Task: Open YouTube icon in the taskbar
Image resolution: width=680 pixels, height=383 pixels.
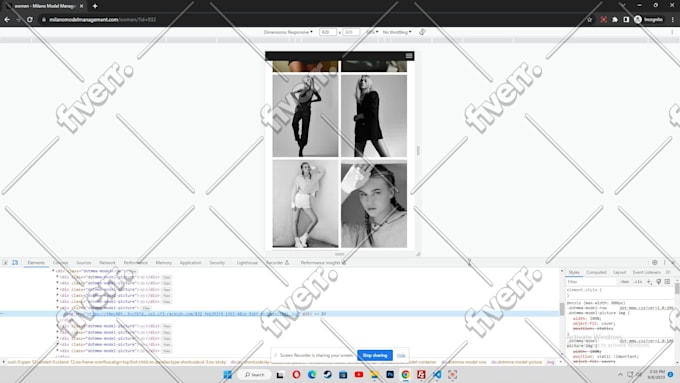Action: coord(359,375)
